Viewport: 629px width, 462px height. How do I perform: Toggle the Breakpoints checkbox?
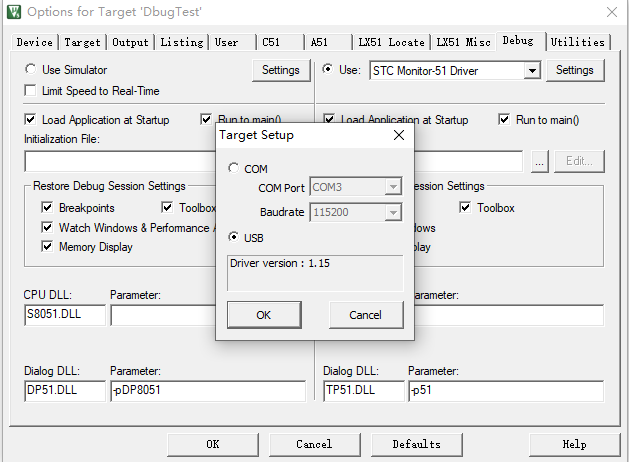click(x=47, y=208)
